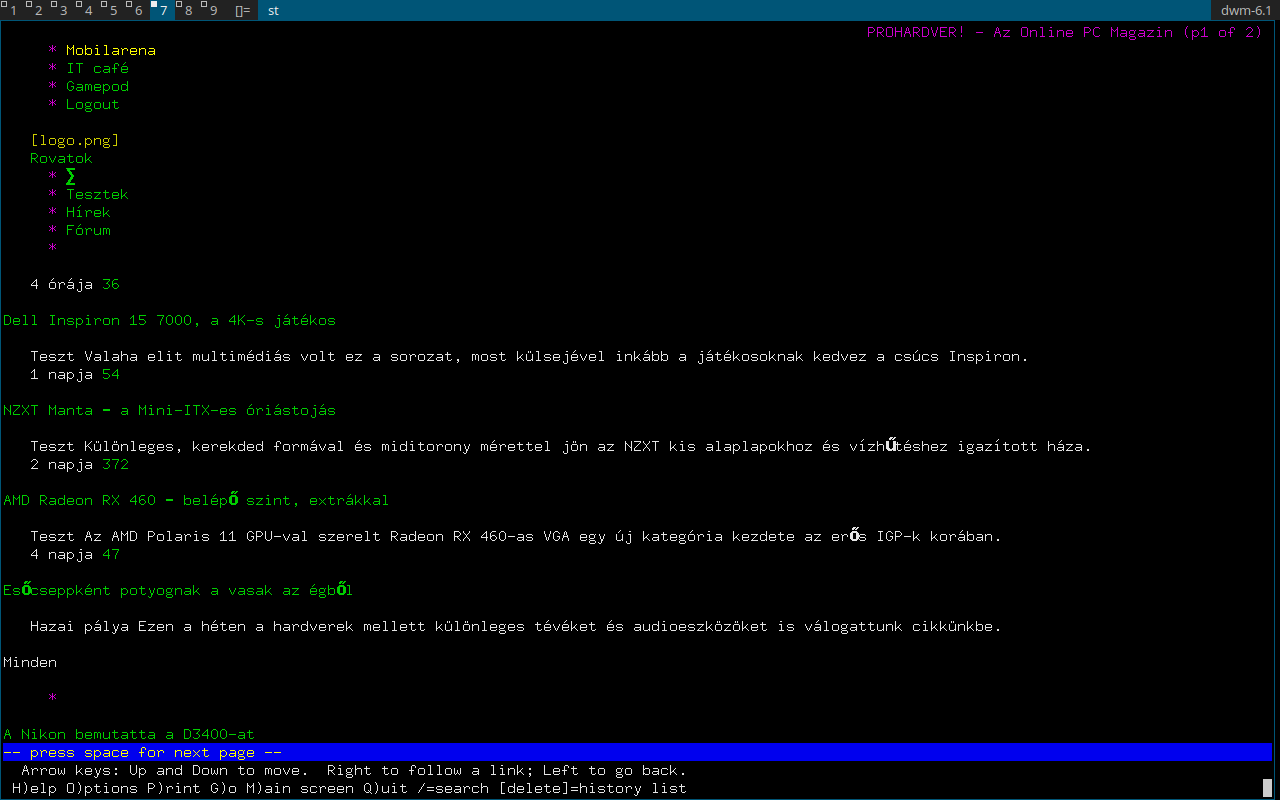
Task: Click the NZXT Különleges description line
Action: (561, 446)
